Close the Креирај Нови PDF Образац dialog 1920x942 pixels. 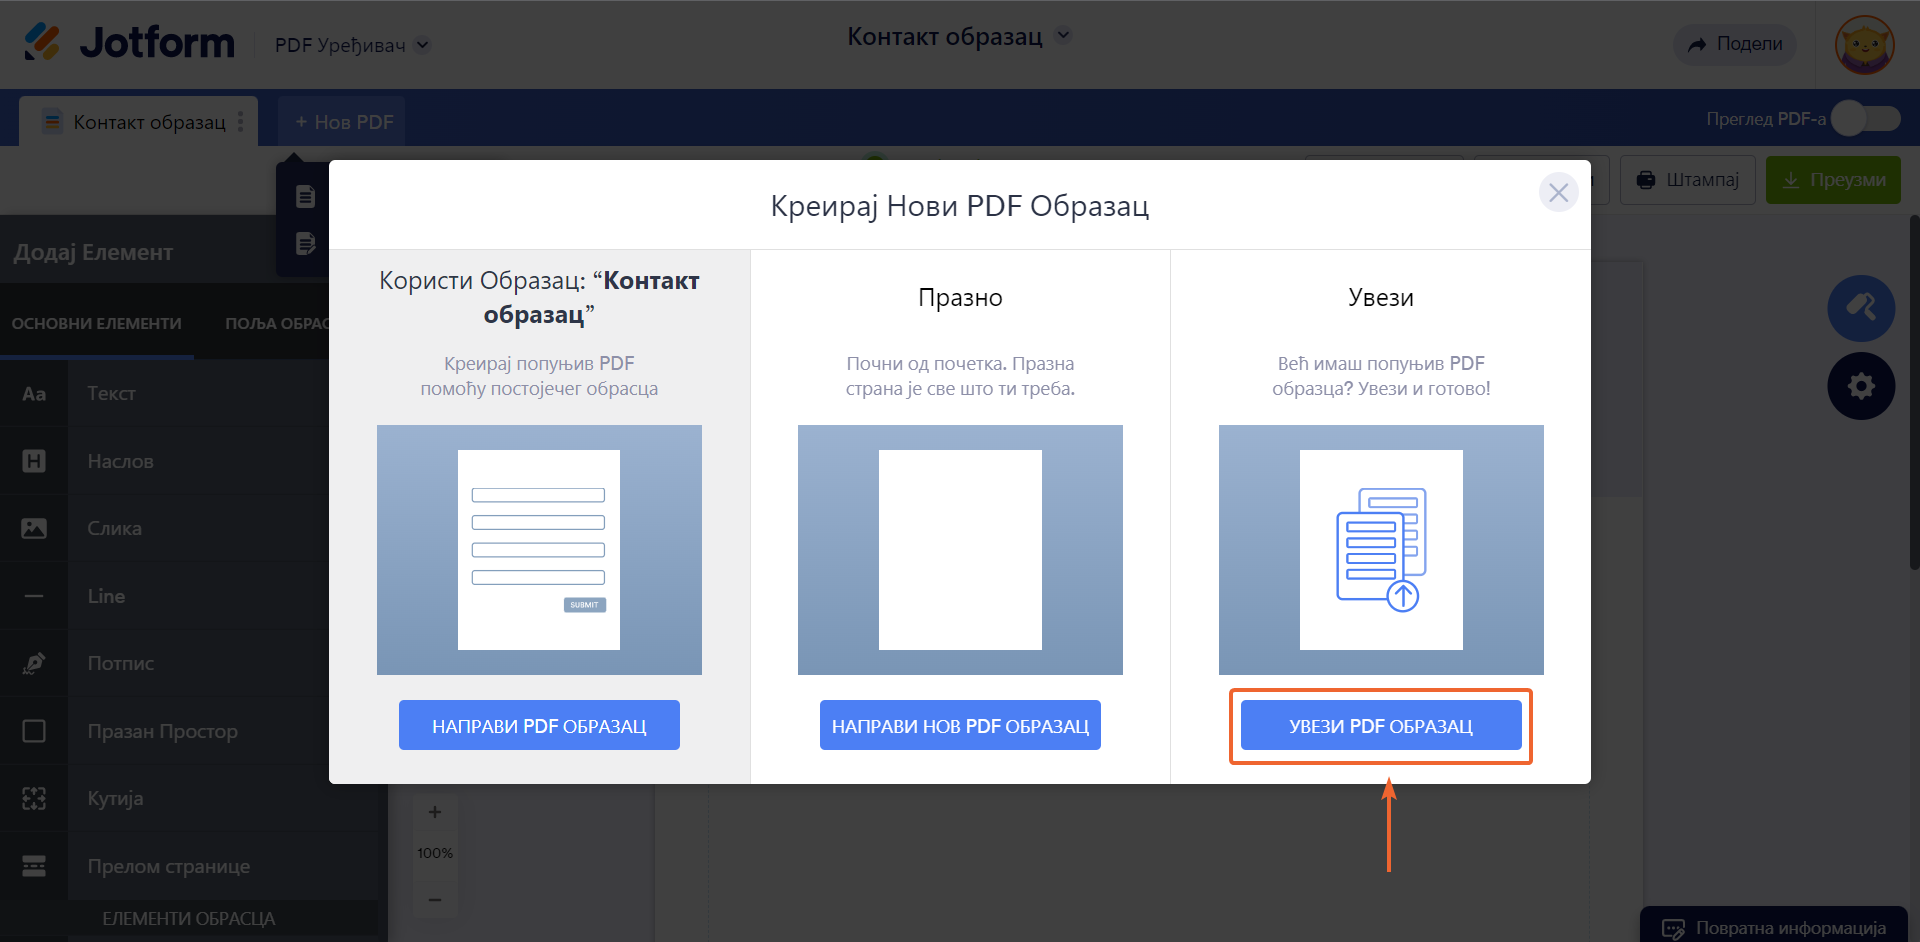pyautogui.click(x=1558, y=192)
